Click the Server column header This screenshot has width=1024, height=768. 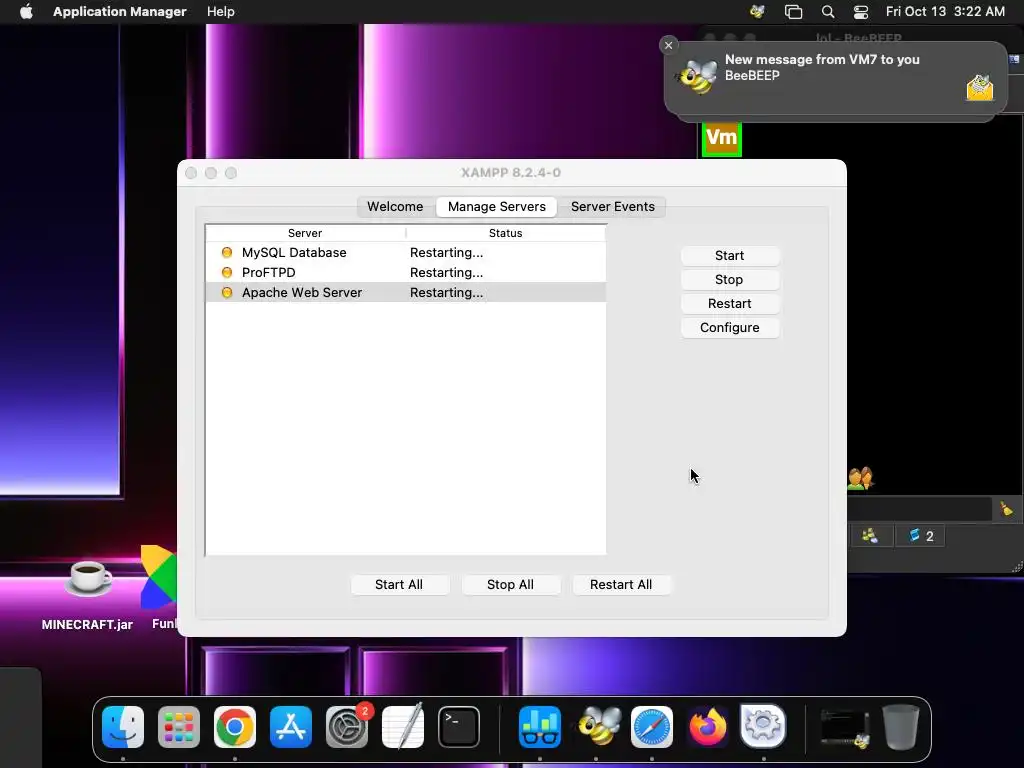[x=305, y=233]
